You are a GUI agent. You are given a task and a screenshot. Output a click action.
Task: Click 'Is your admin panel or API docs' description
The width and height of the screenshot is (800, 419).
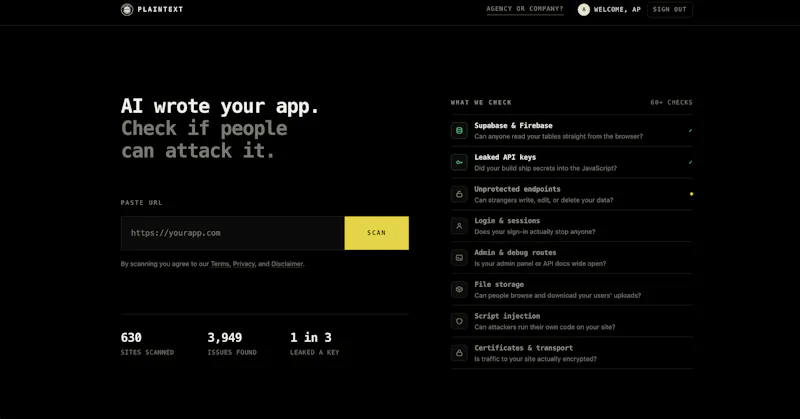click(540, 263)
